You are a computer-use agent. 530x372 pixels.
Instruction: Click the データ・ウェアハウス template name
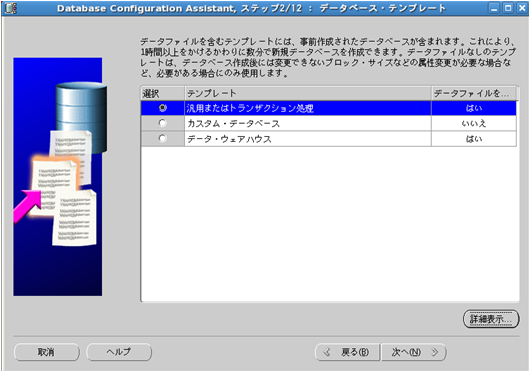click(x=229, y=139)
